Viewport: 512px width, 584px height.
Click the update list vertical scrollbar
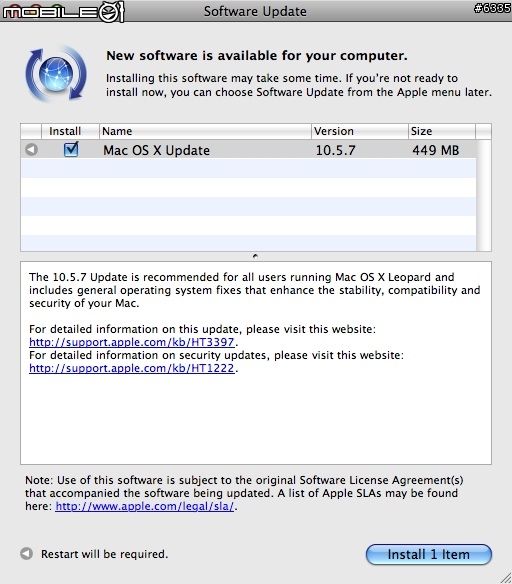tap(484, 195)
